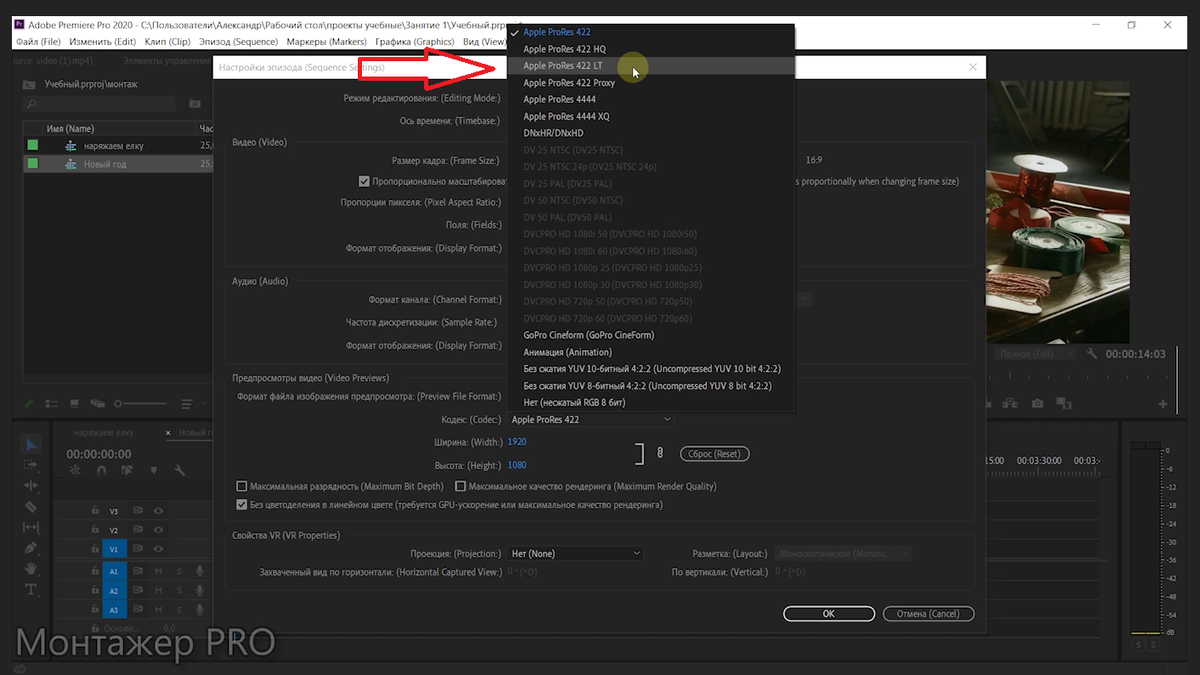The image size is (1200, 675).
Task: Click the Width value 1920
Action: click(517, 442)
